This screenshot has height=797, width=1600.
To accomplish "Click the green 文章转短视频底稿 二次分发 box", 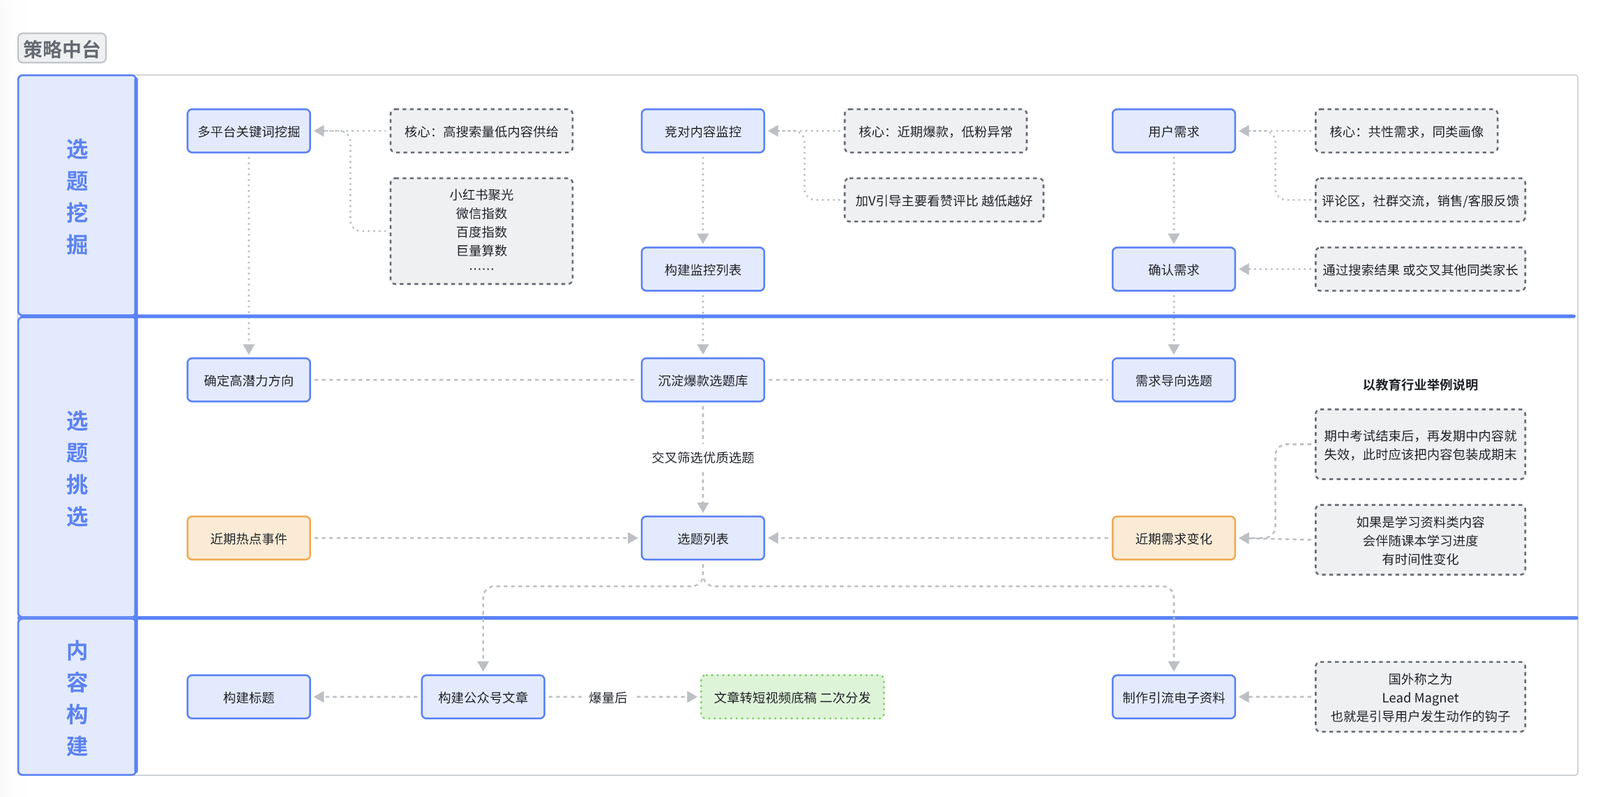I will pos(791,697).
